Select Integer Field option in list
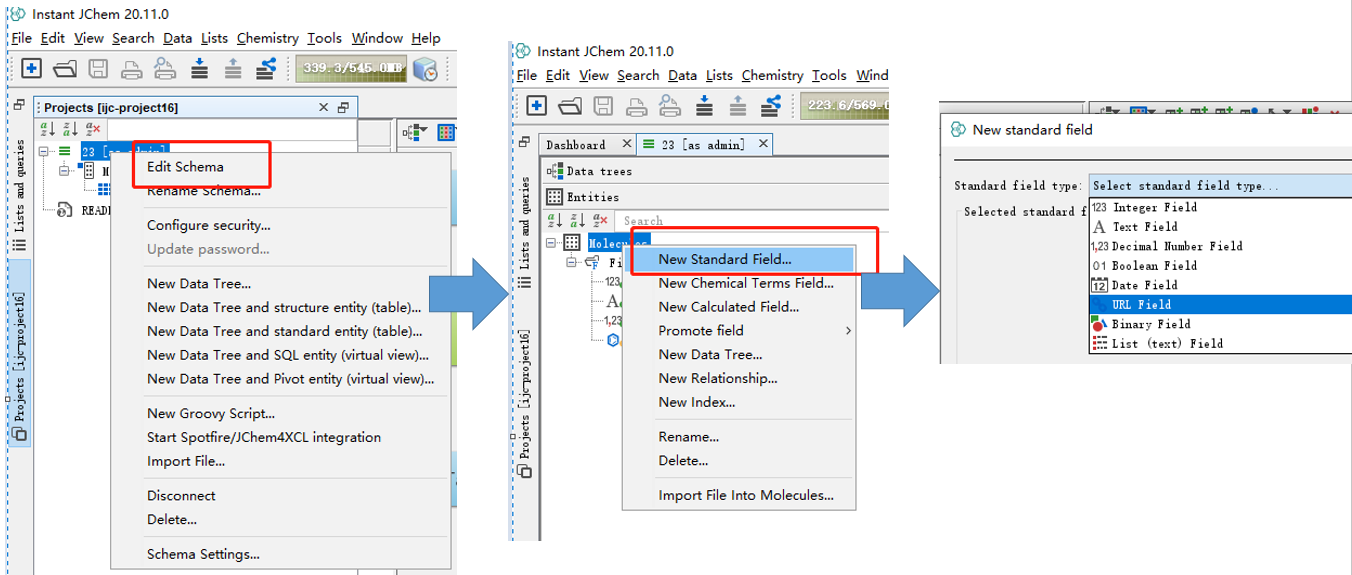 click(x=1154, y=207)
